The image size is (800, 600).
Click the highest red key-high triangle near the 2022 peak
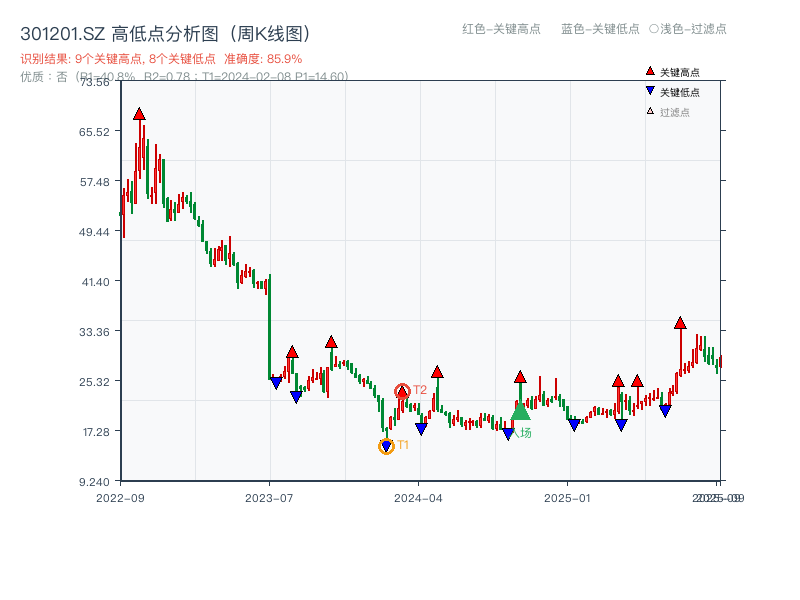pyautogui.click(x=138, y=114)
